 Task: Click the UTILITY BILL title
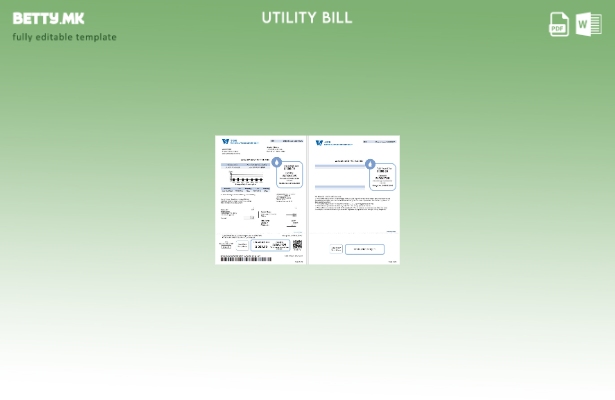307,18
